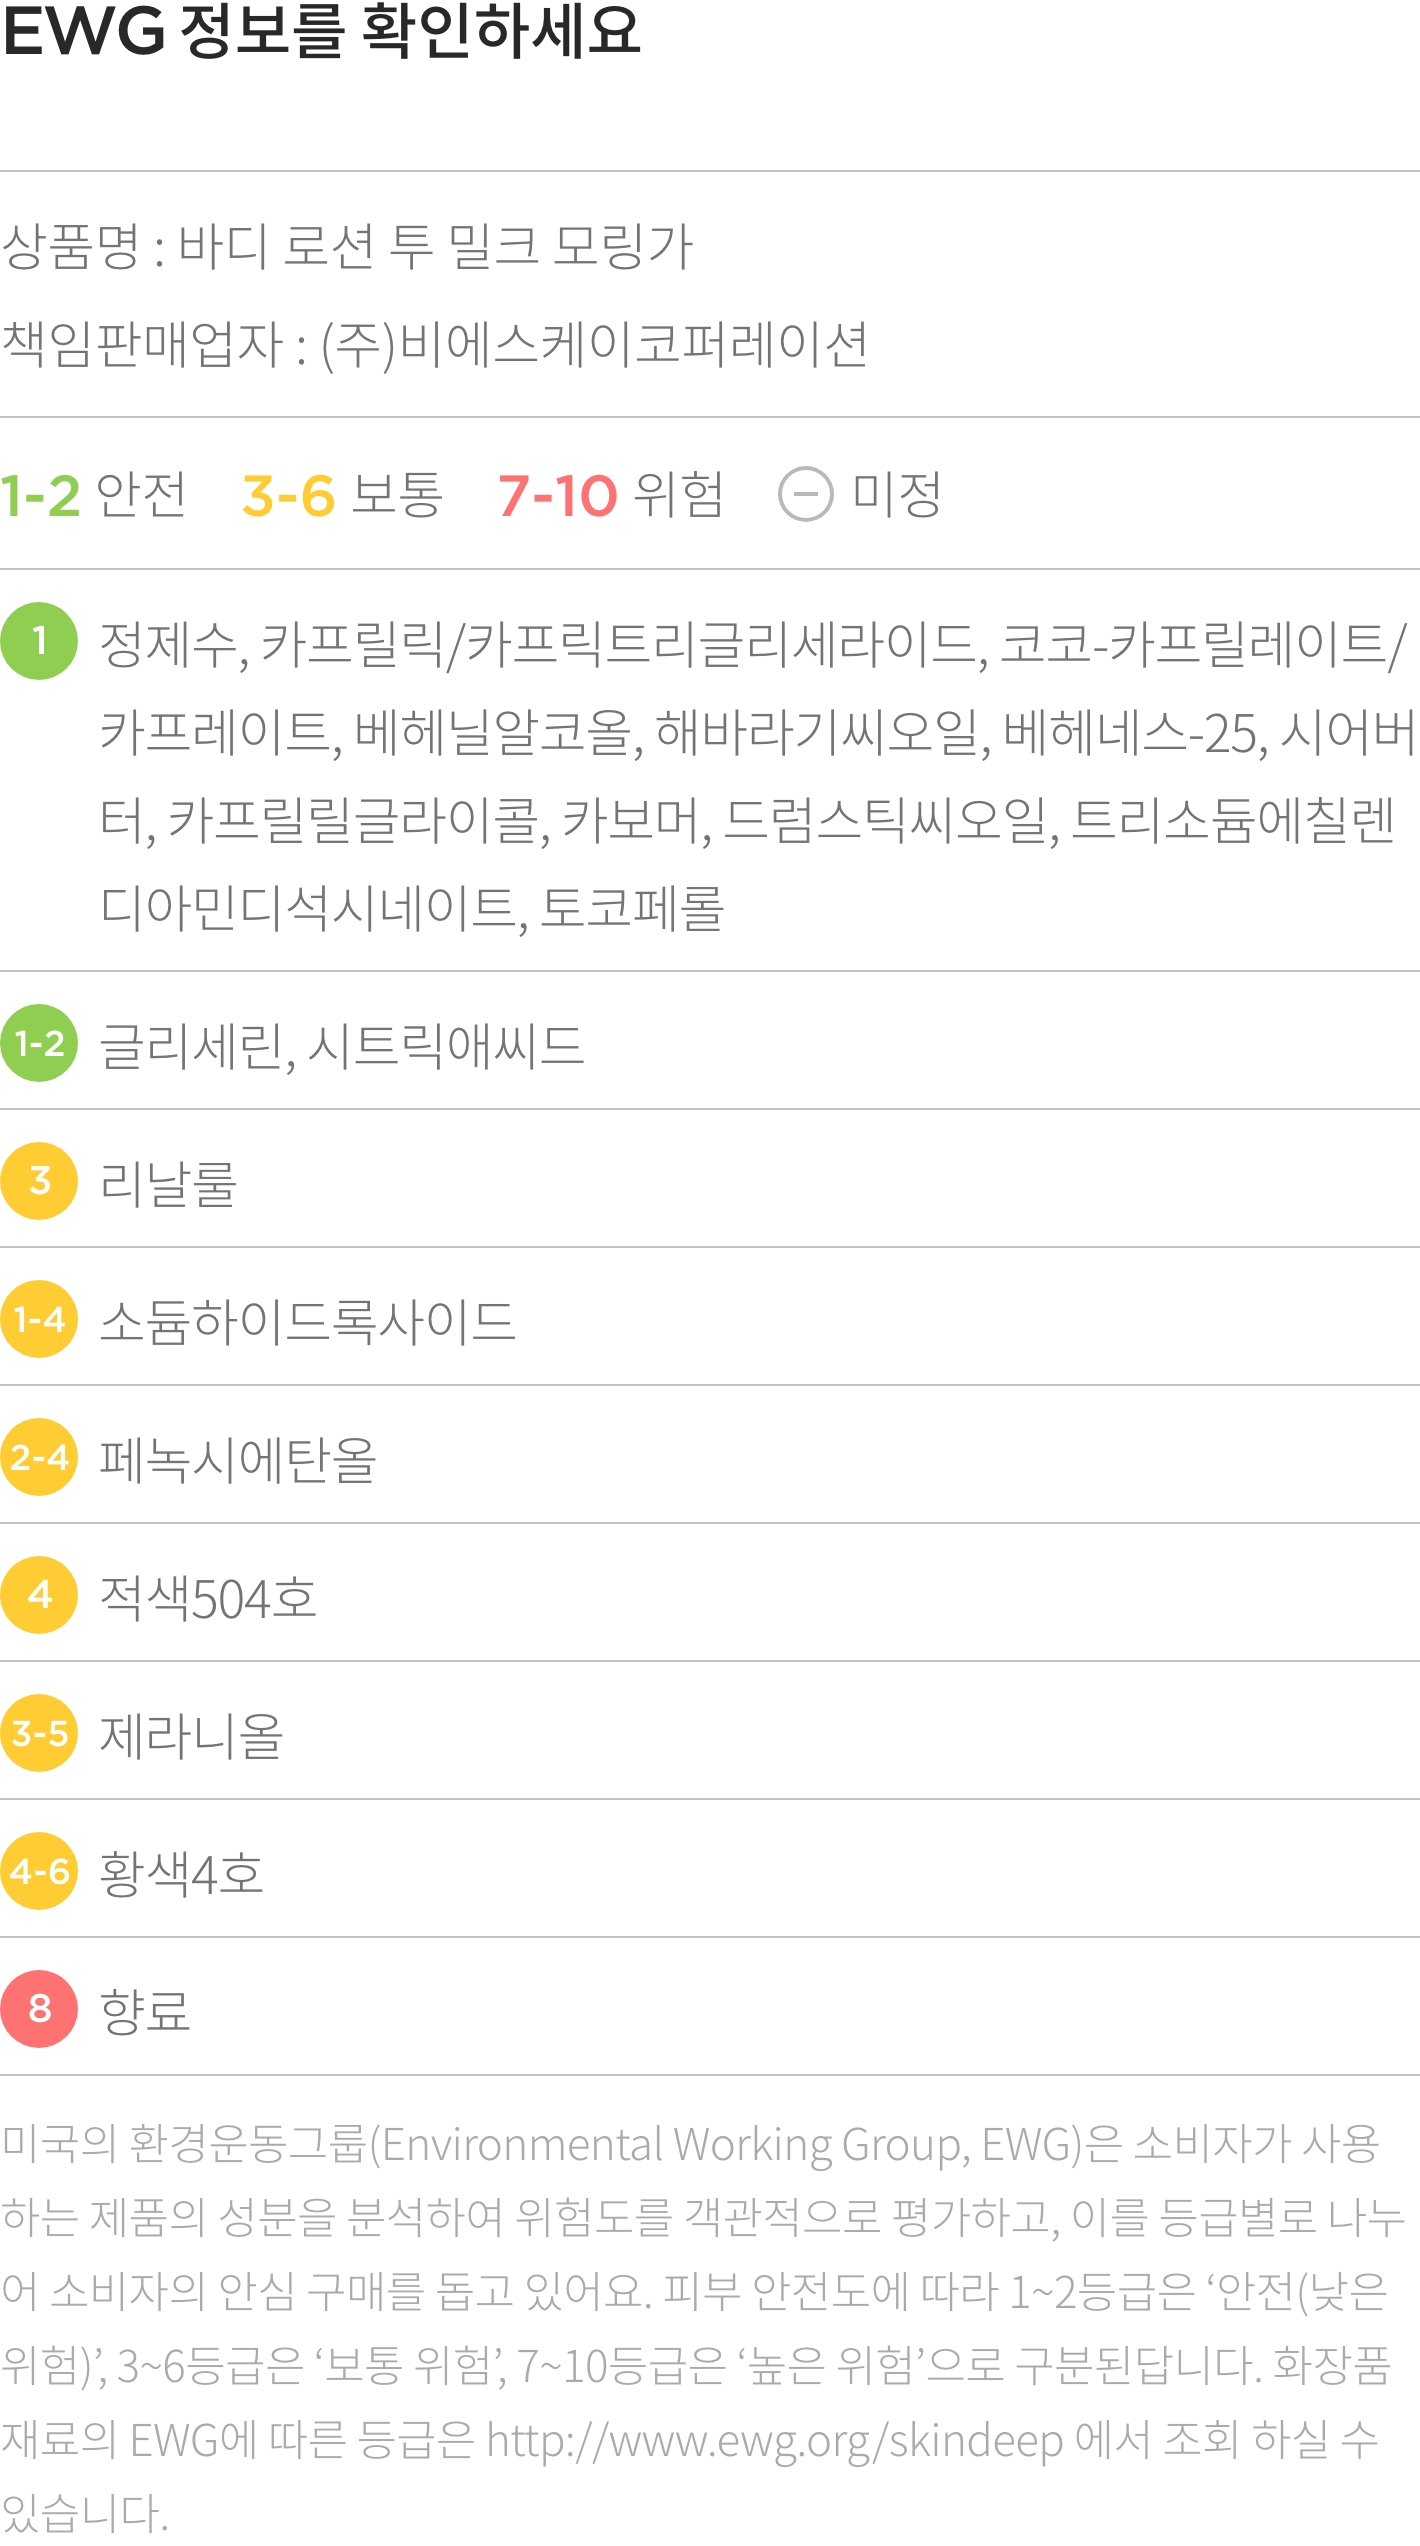Click the ewg.org/skindeep URL in footer text
The width and height of the screenshot is (1420, 2546).
pos(775,2441)
